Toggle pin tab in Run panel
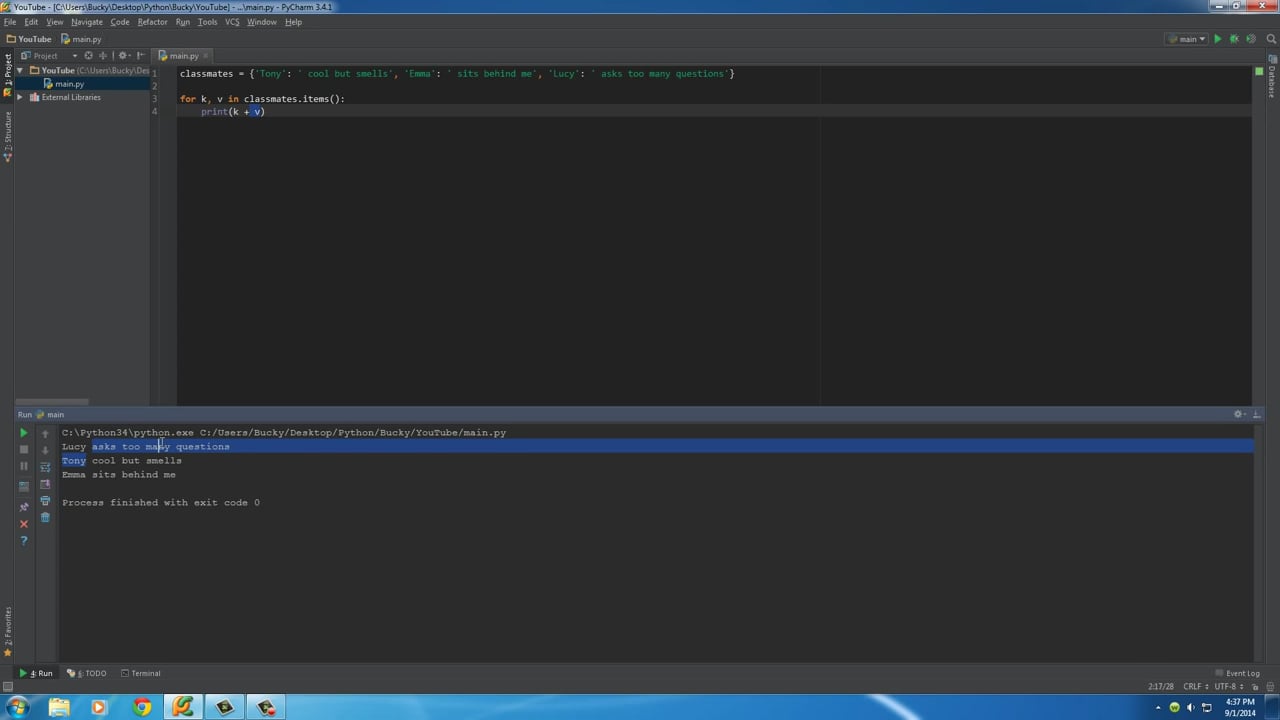 pyautogui.click(x=24, y=507)
